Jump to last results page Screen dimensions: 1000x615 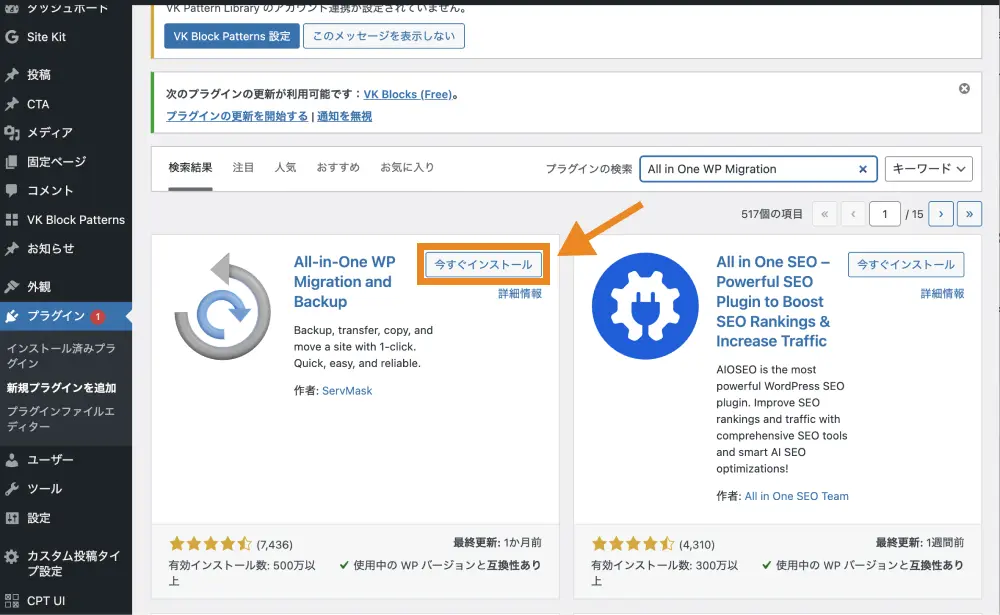tap(969, 214)
